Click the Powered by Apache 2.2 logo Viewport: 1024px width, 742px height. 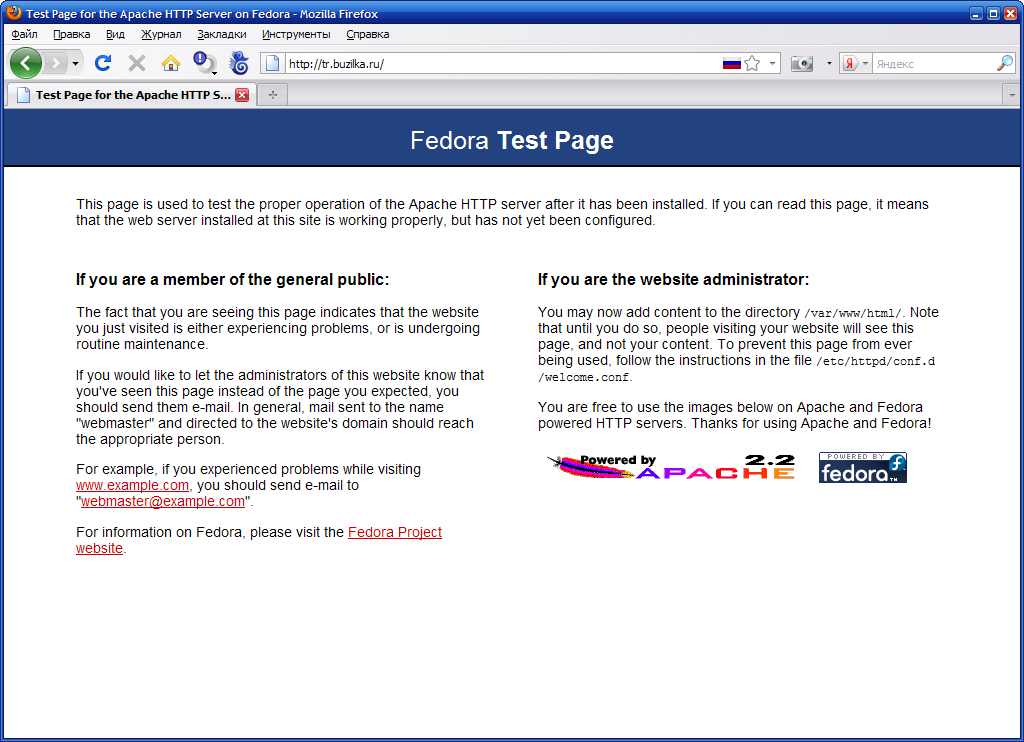coord(671,467)
